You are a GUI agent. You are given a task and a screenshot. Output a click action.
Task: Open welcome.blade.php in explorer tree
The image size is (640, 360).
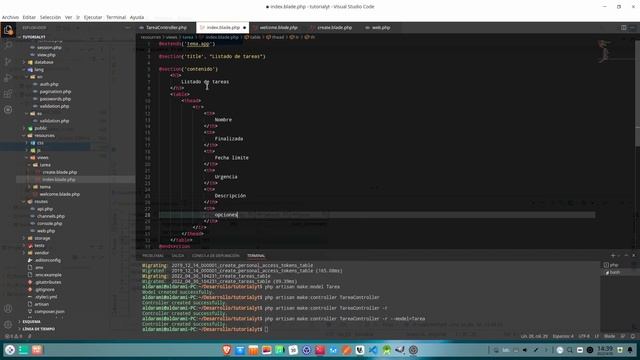pyautogui.click(x=60, y=194)
